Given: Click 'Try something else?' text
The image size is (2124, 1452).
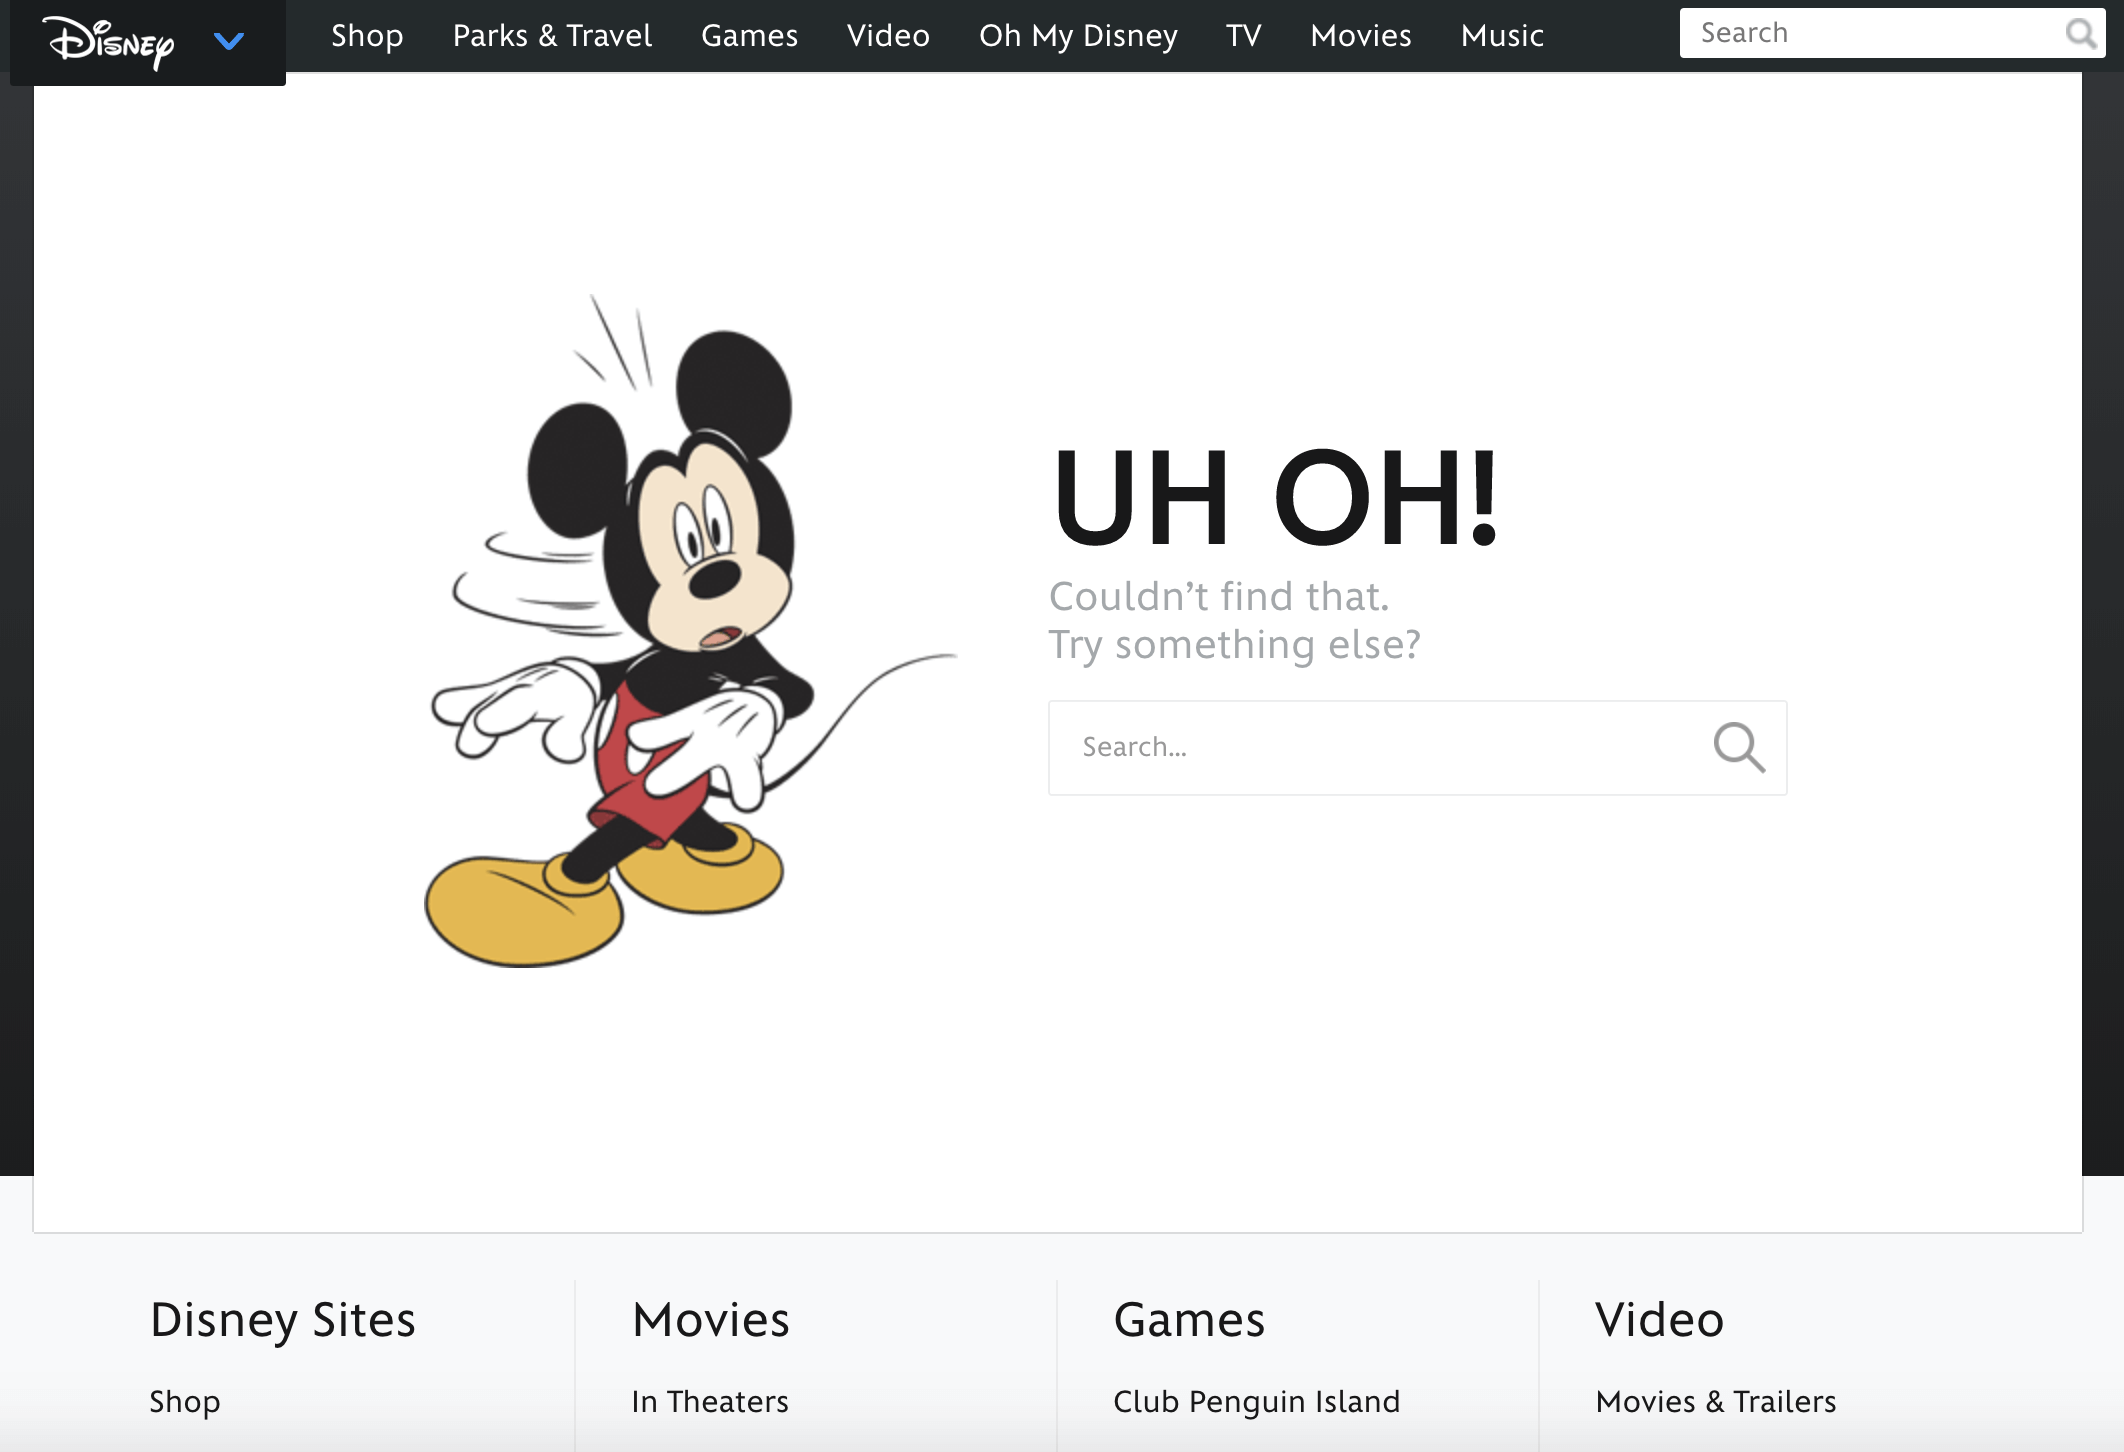Looking at the screenshot, I should point(1234,645).
